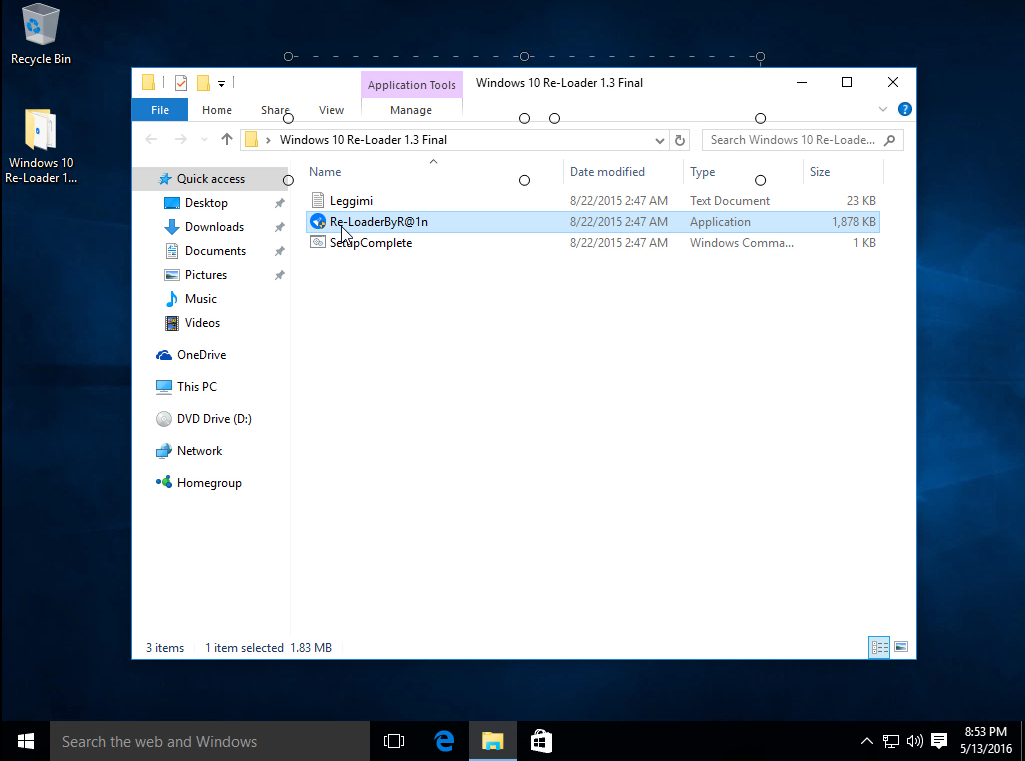The image size is (1025, 761).
Task: Sort by Date modified column header
Action: click(x=607, y=172)
